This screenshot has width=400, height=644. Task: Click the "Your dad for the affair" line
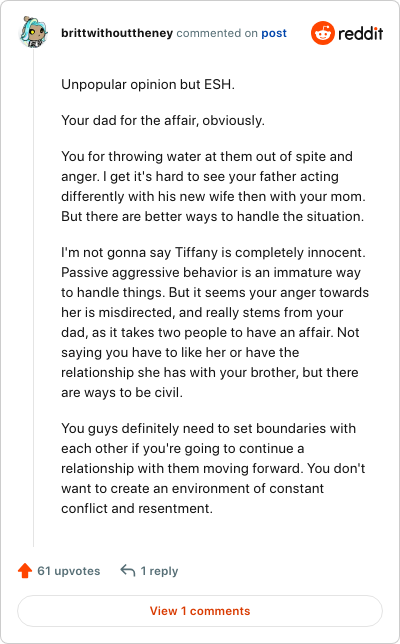pyautogui.click(x=163, y=120)
